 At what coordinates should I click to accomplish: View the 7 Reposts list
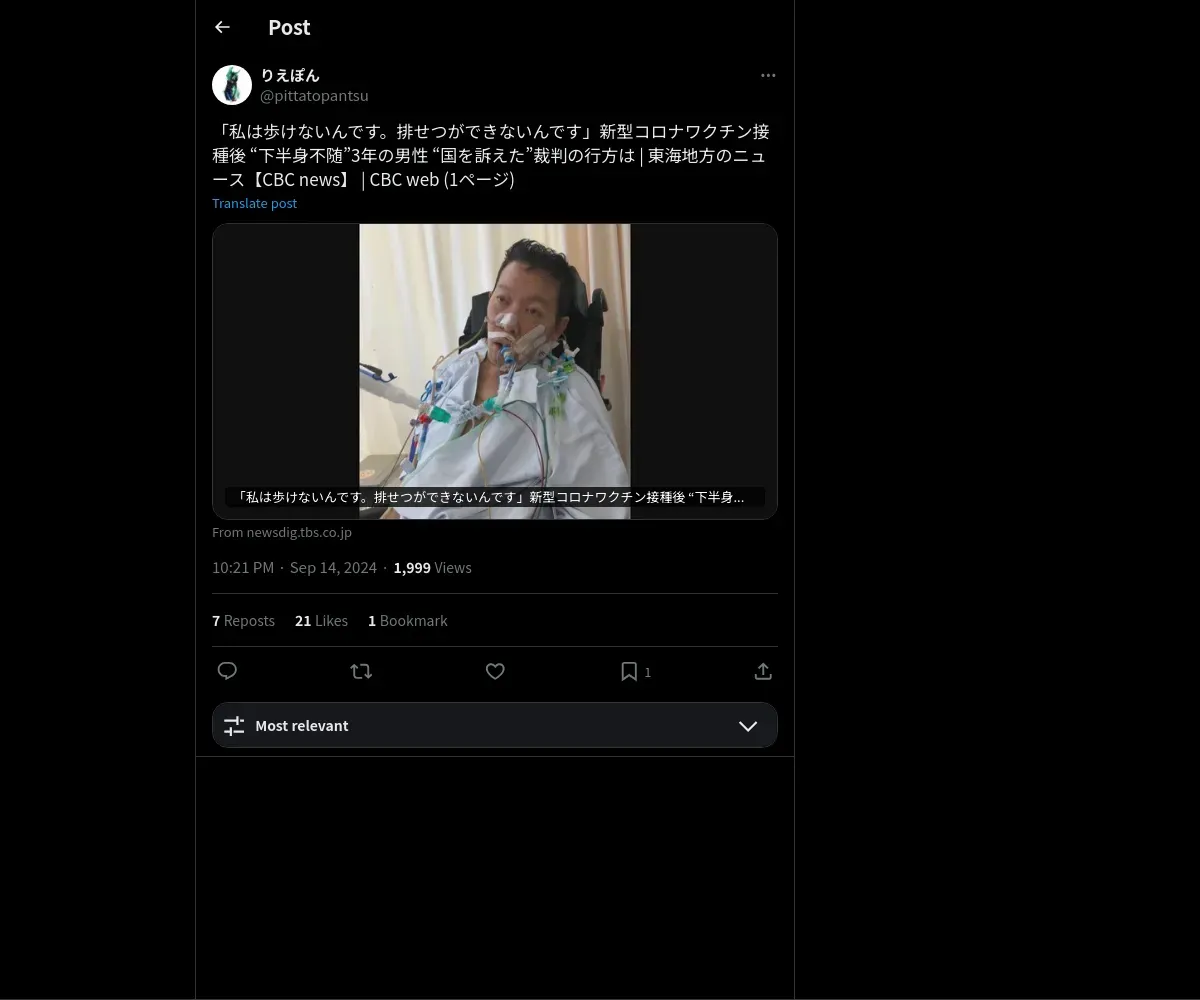pyautogui.click(x=243, y=621)
